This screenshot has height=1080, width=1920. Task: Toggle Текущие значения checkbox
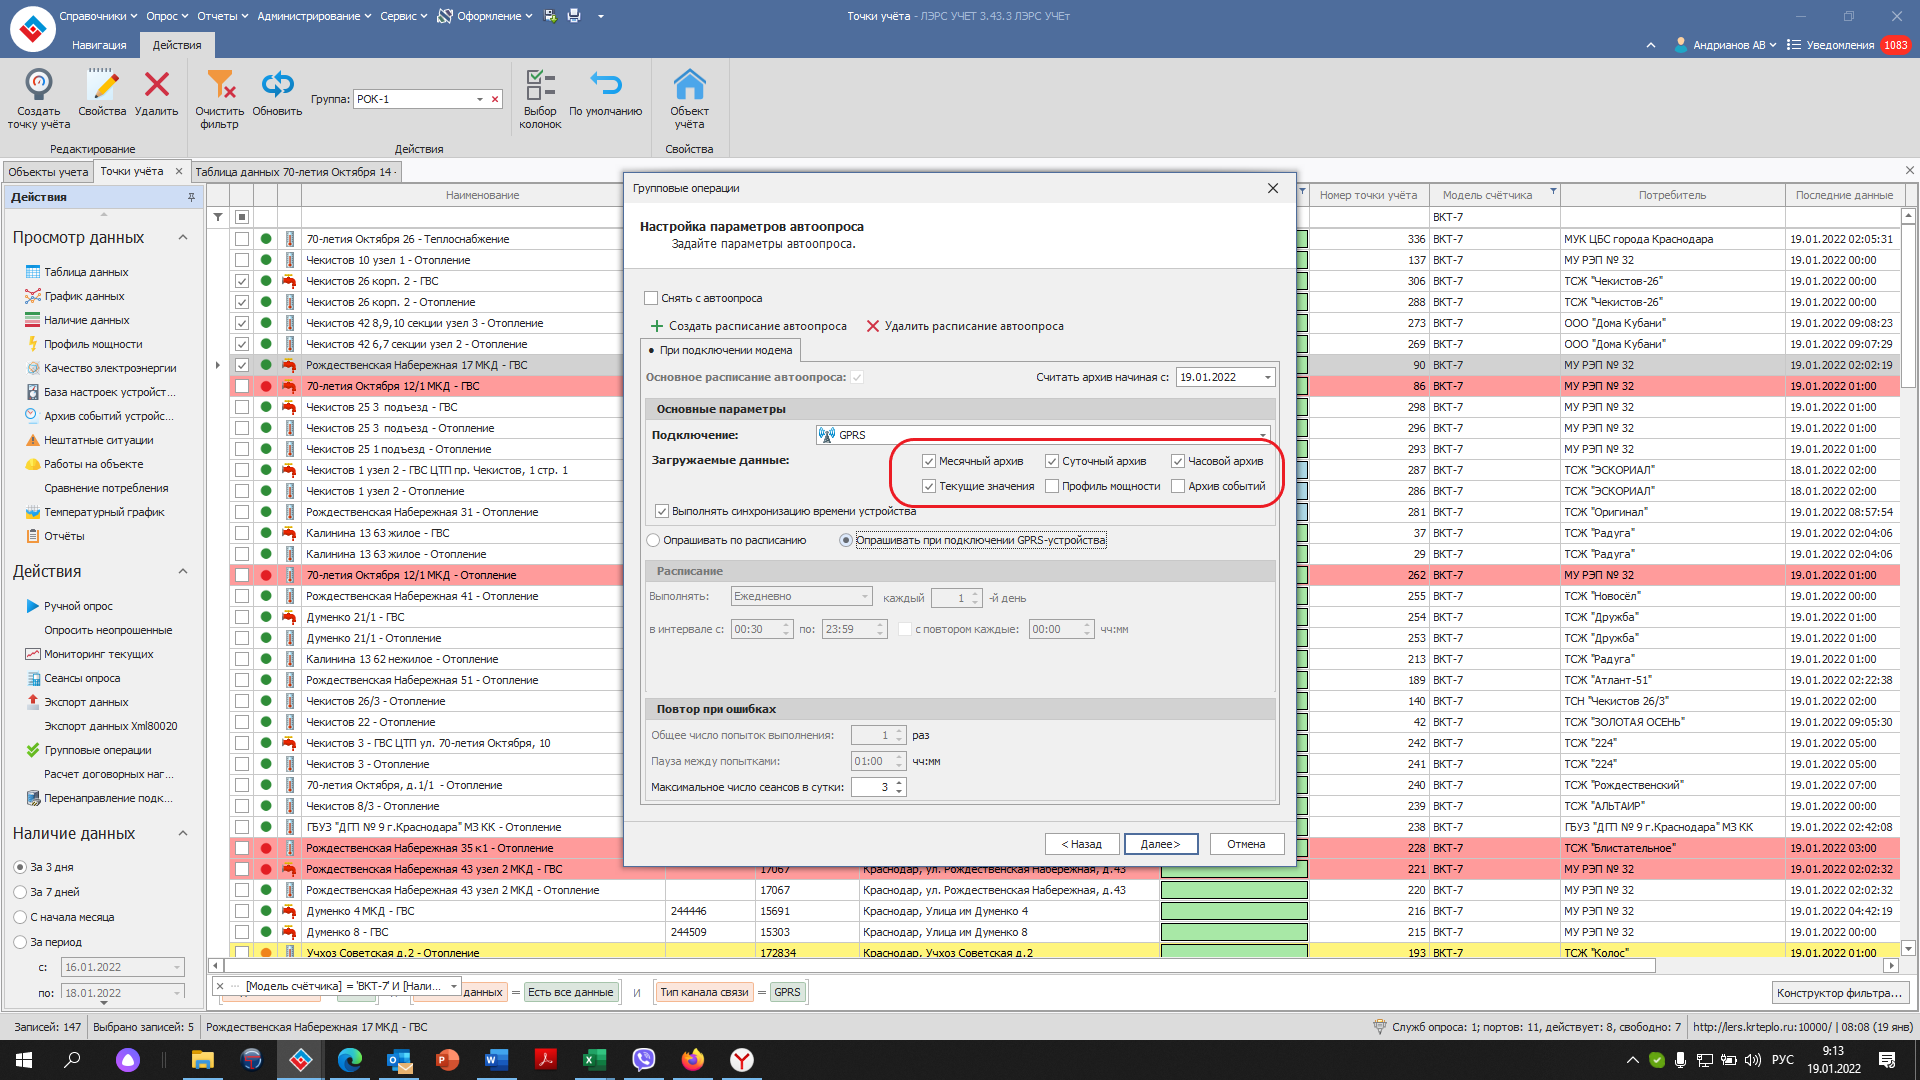click(x=929, y=486)
